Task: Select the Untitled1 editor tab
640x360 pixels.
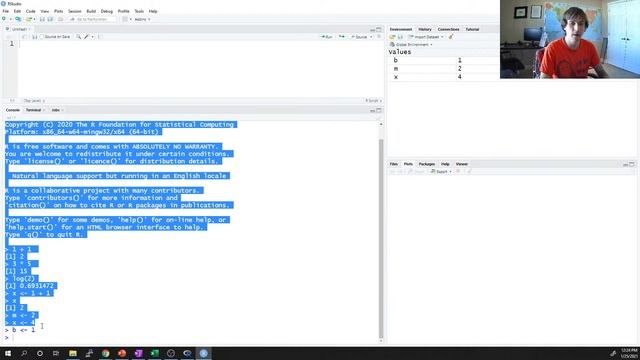Action: pyautogui.click(x=19, y=29)
